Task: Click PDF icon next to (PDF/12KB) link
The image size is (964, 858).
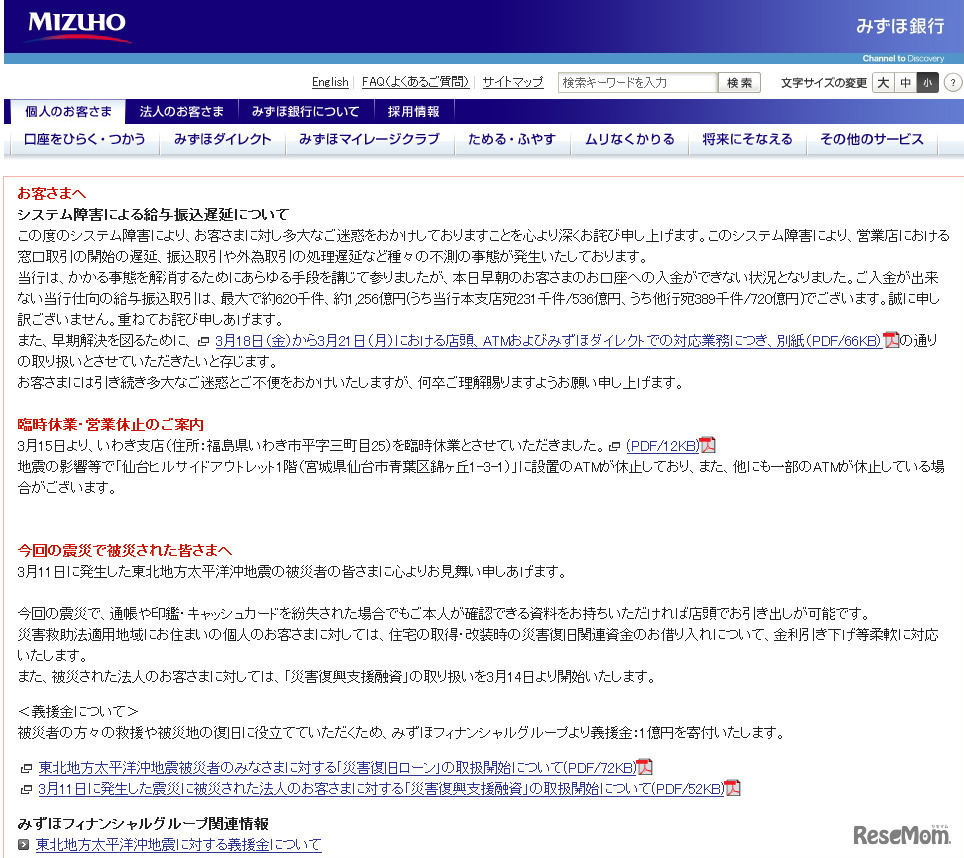Action: click(x=708, y=444)
